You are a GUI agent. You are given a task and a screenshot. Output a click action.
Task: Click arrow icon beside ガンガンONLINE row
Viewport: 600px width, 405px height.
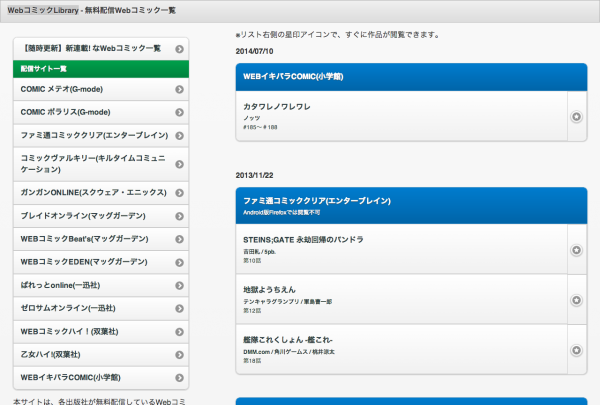pos(179,193)
